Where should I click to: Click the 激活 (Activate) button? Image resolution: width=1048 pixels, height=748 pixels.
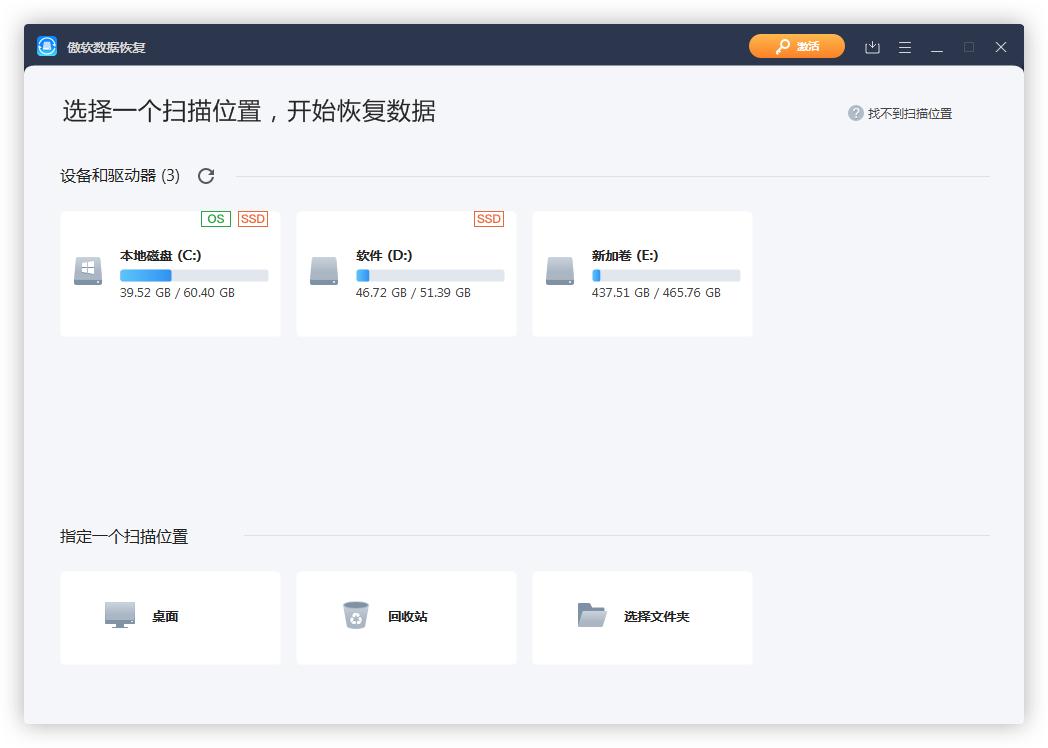(x=796, y=46)
